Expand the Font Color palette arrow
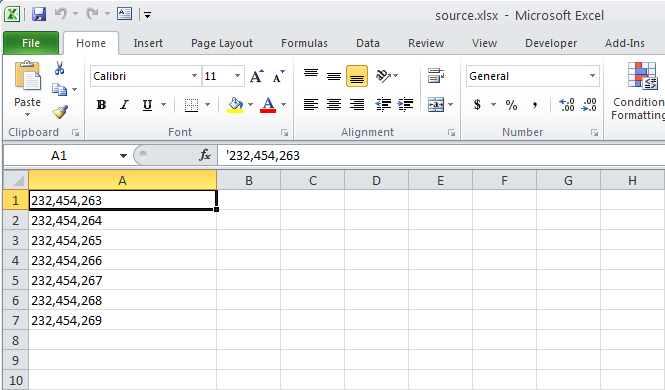The width and height of the screenshot is (665, 390). (x=283, y=105)
